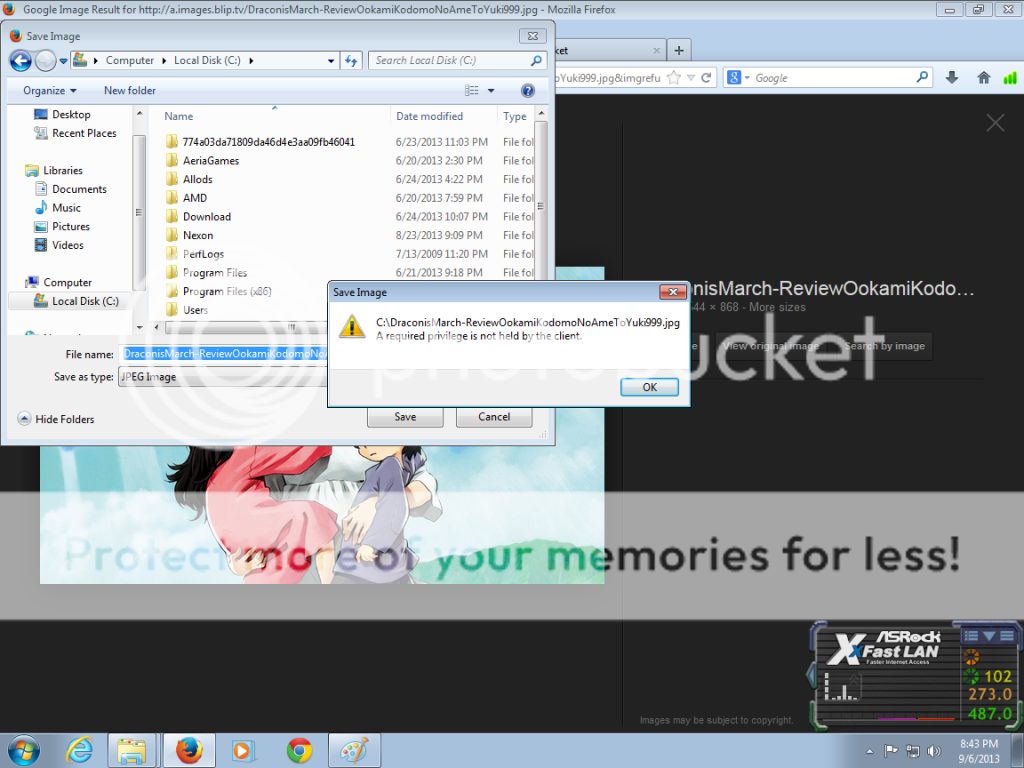
Task: Collapse with Hide Folders toggle
Action: [x=56, y=419]
